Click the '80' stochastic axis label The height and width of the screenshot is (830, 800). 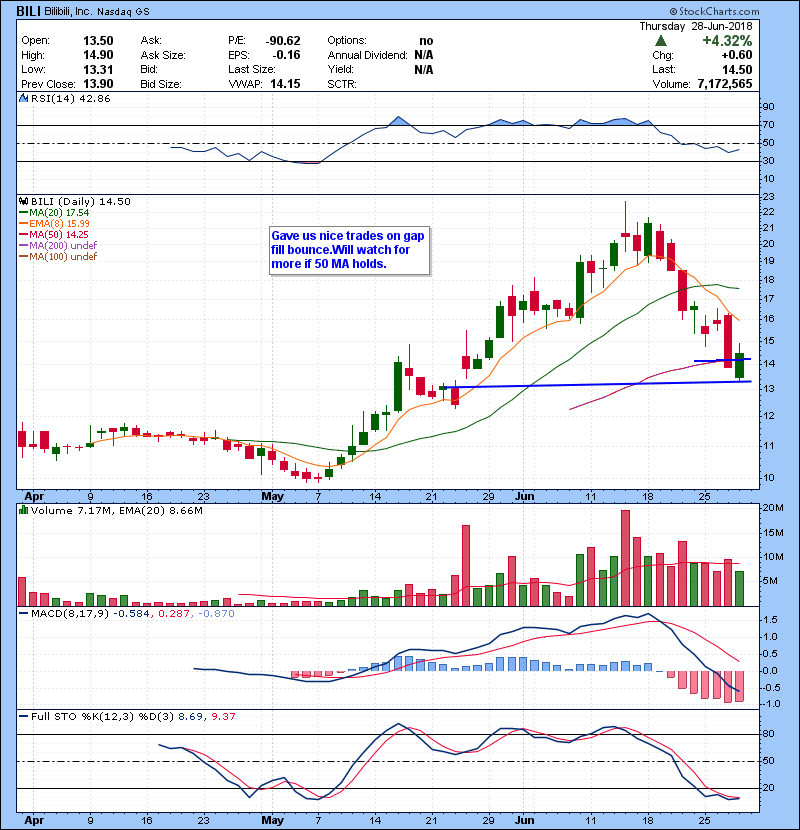point(768,734)
